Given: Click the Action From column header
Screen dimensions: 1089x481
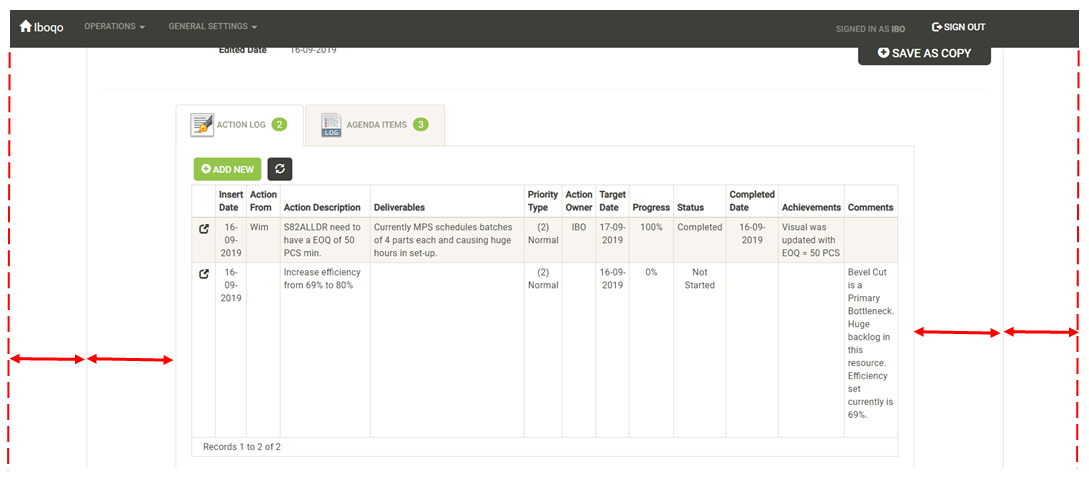Looking at the screenshot, I should click(263, 201).
